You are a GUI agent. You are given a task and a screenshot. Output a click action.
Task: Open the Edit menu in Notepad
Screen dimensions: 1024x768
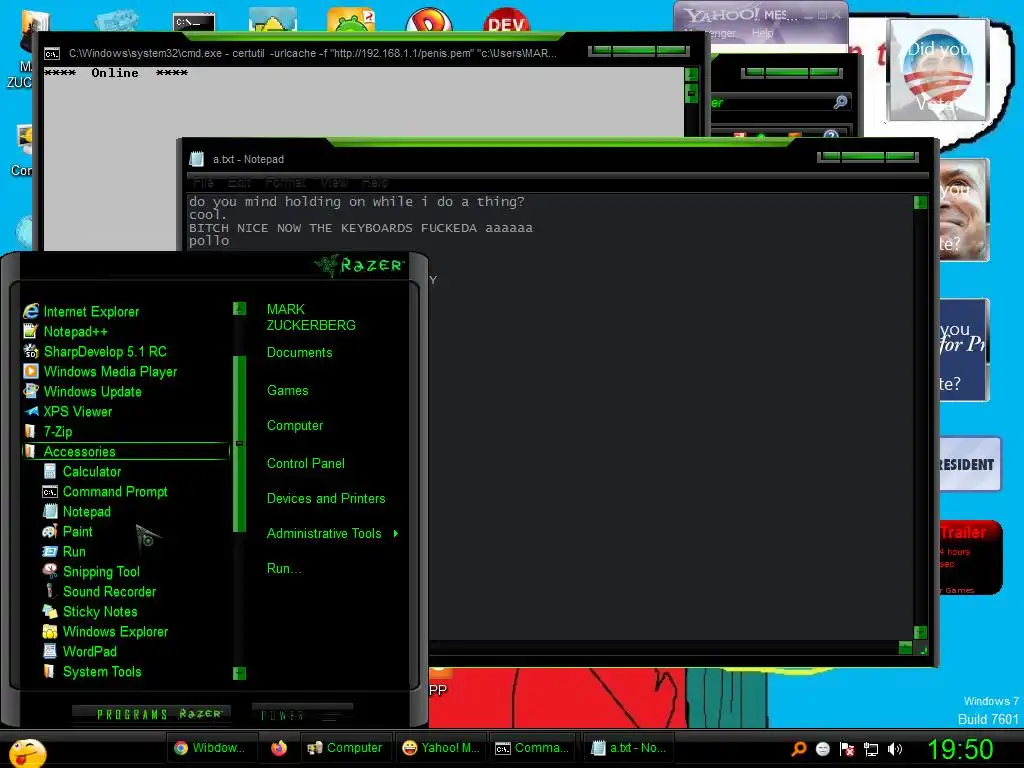[239, 183]
